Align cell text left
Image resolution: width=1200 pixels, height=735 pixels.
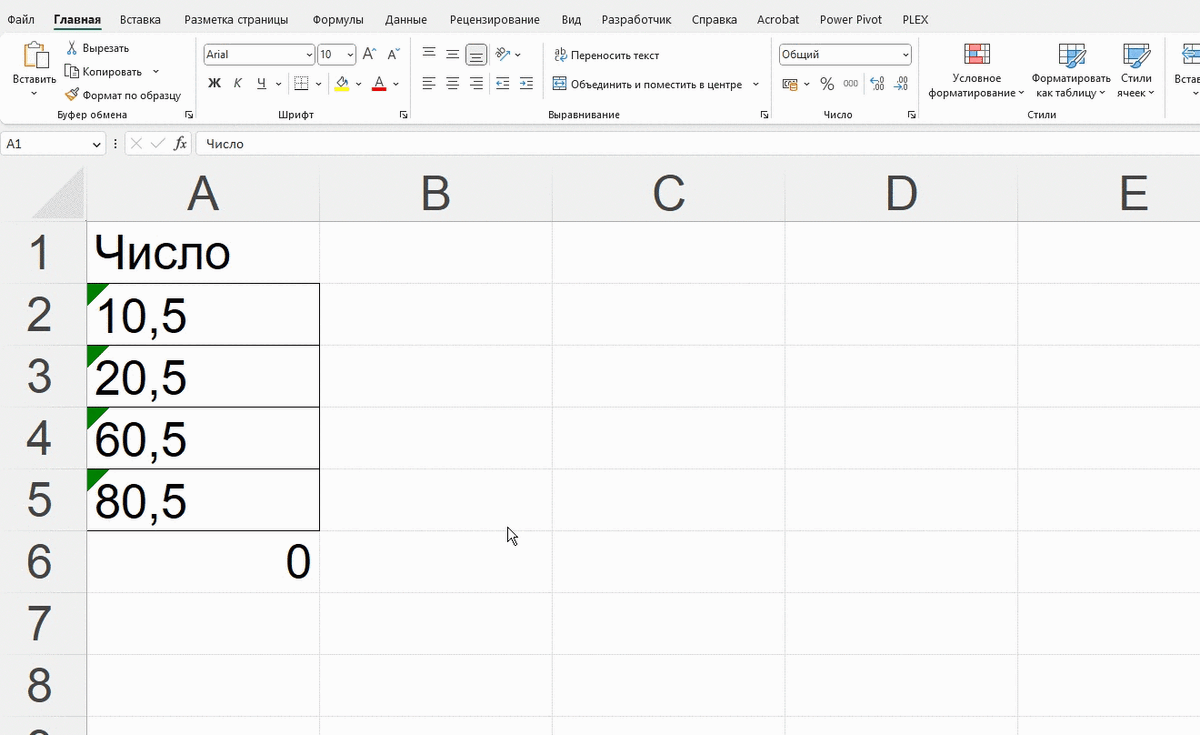click(x=429, y=84)
